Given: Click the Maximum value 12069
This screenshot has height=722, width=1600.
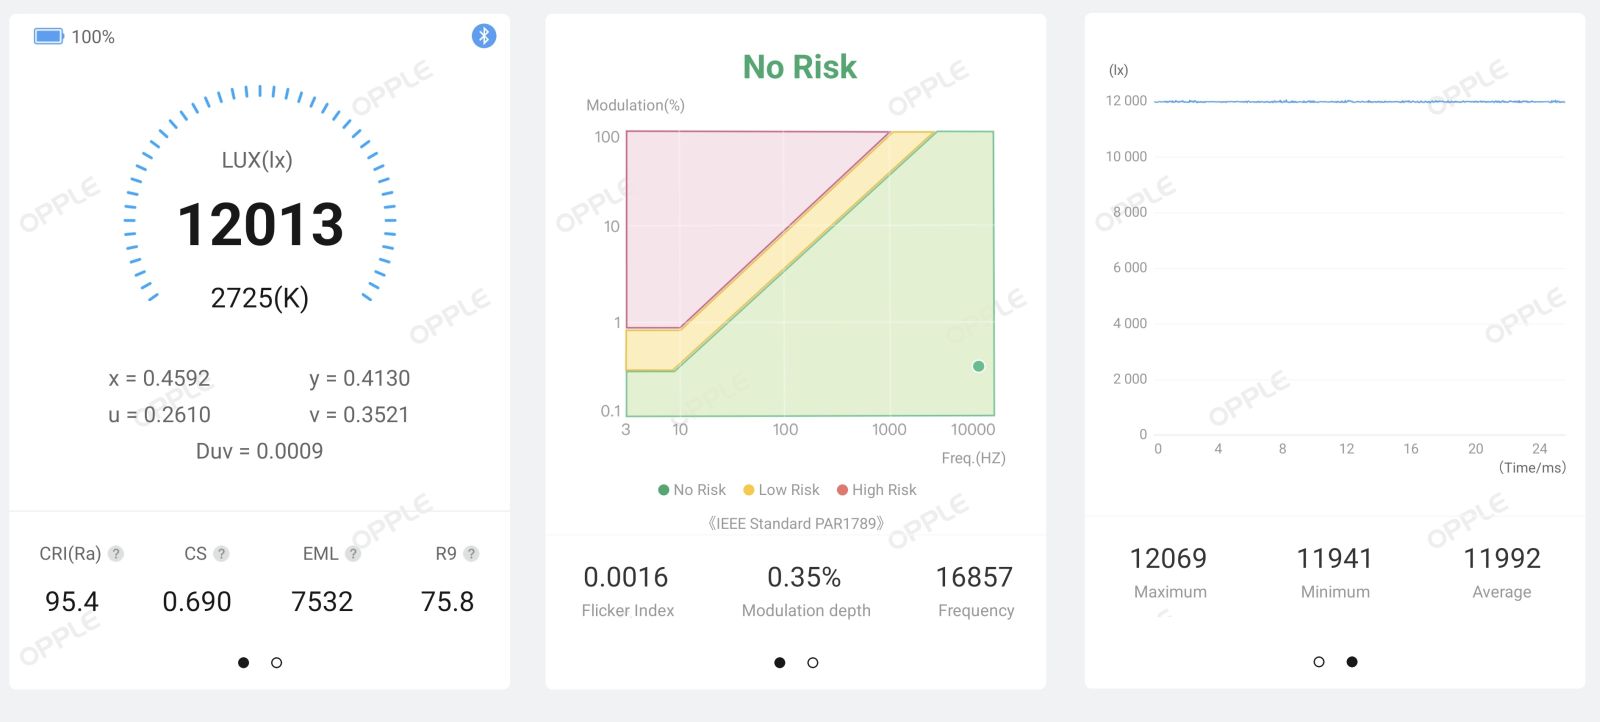Looking at the screenshot, I should click(x=1168, y=558).
